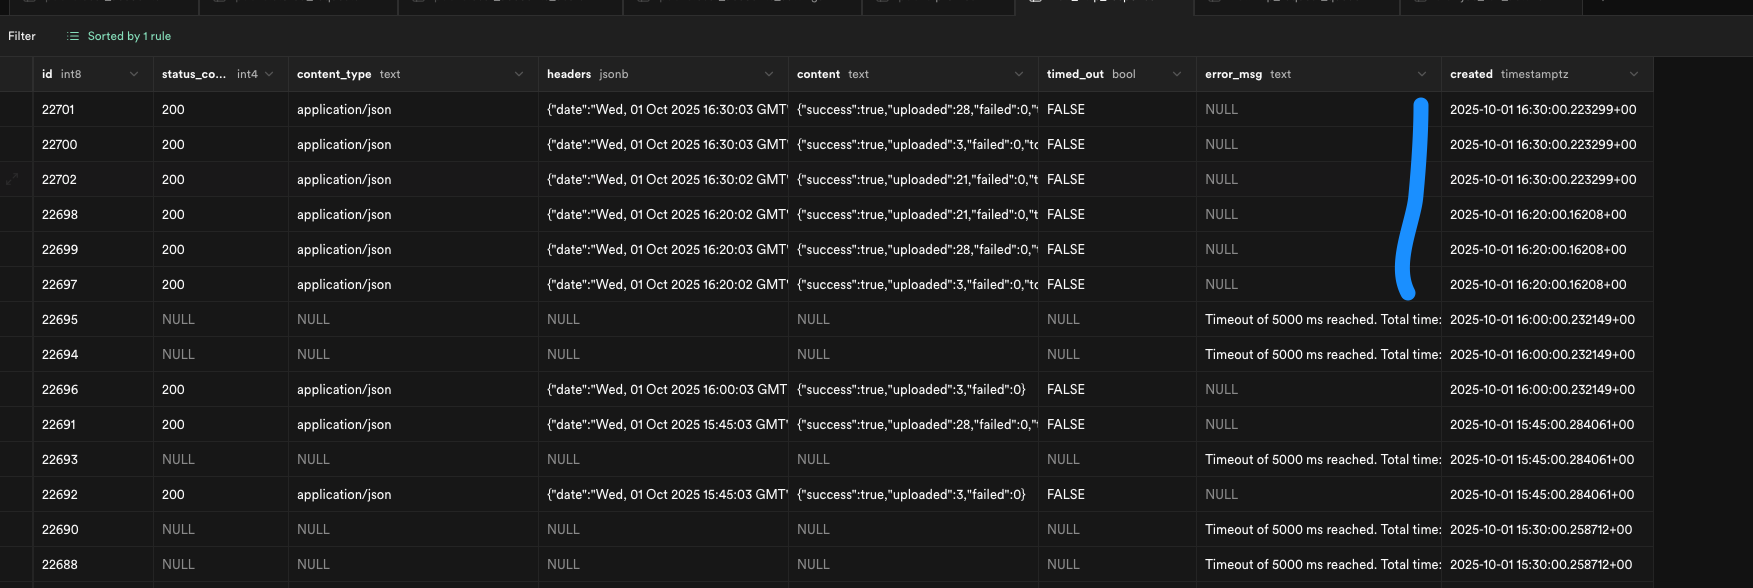Open the 'Sorted by 1 rule' sort menu
The image size is (1753, 588).
coord(119,36)
